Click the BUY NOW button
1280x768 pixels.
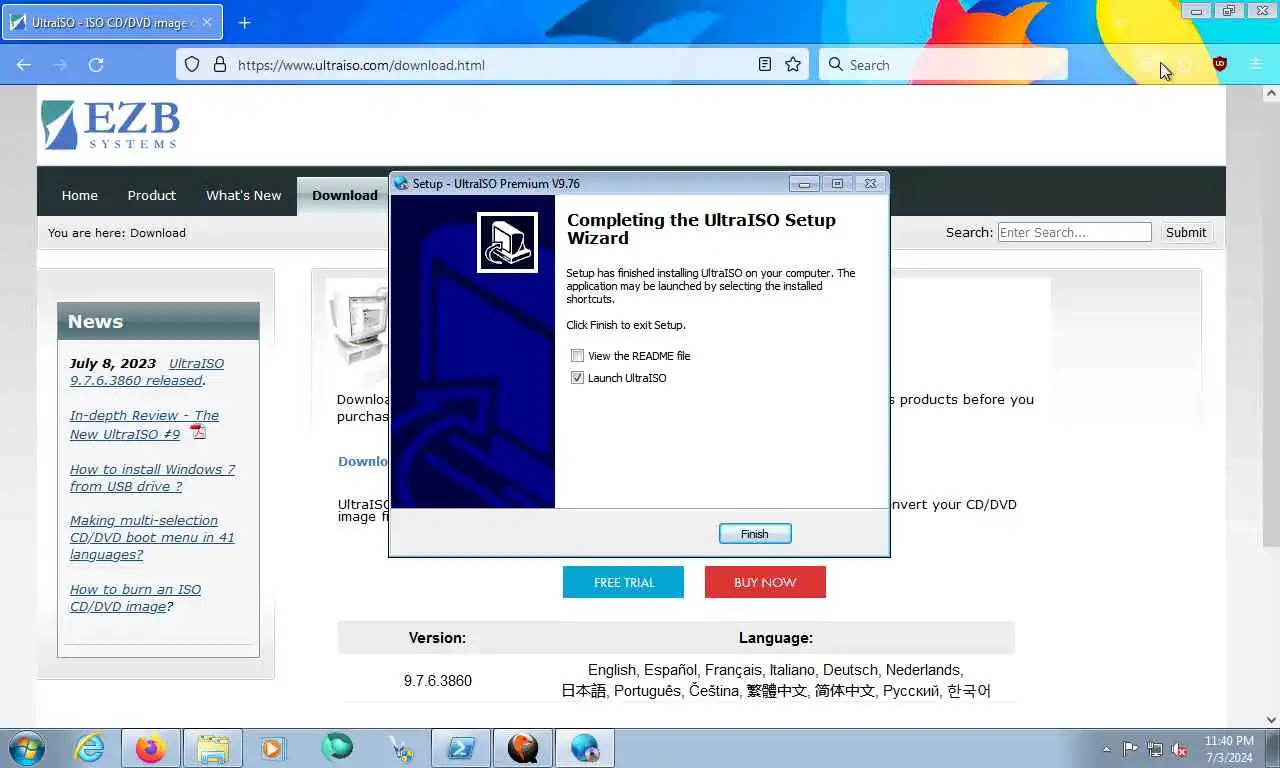pos(765,582)
